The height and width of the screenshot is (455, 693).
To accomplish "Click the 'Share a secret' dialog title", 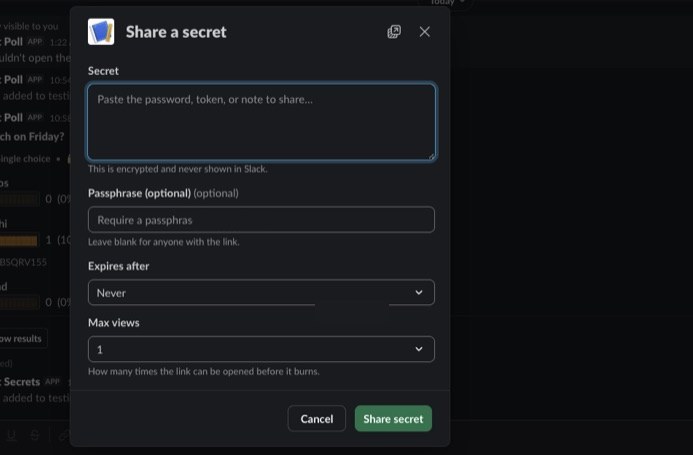I will (x=176, y=32).
